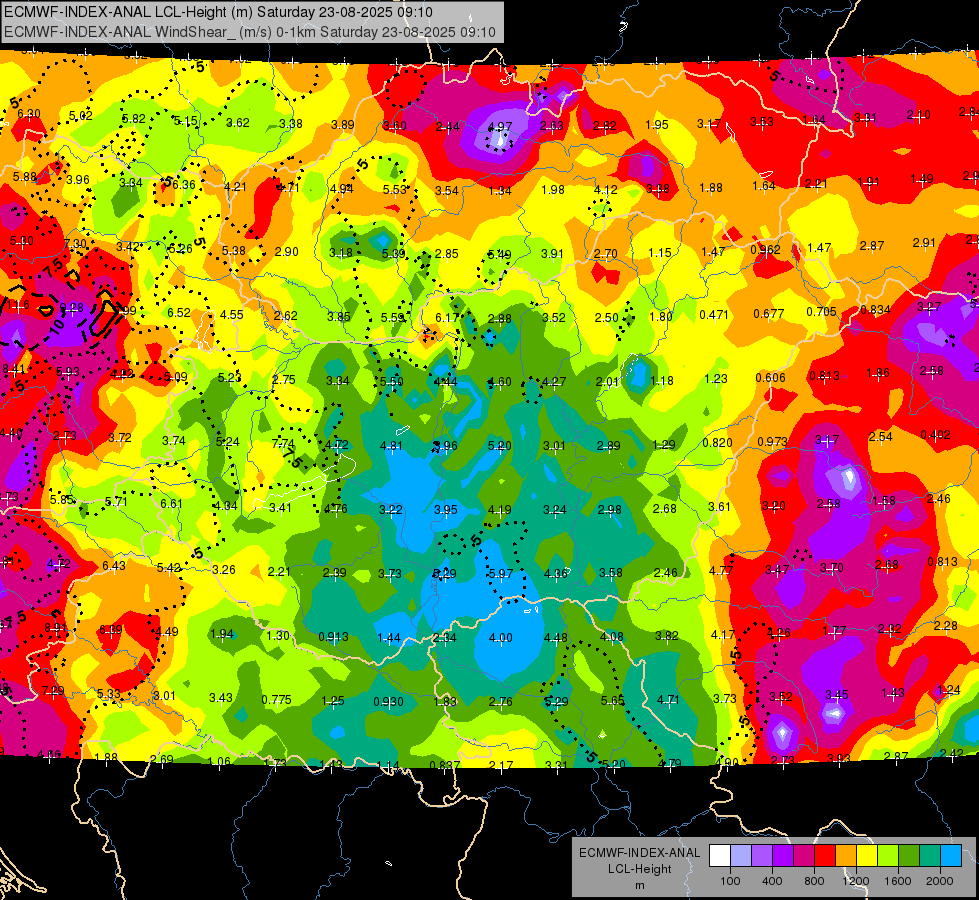Image resolution: width=979 pixels, height=900 pixels.
Task: Click the wind shear value 0.471
Action: point(714,314)
